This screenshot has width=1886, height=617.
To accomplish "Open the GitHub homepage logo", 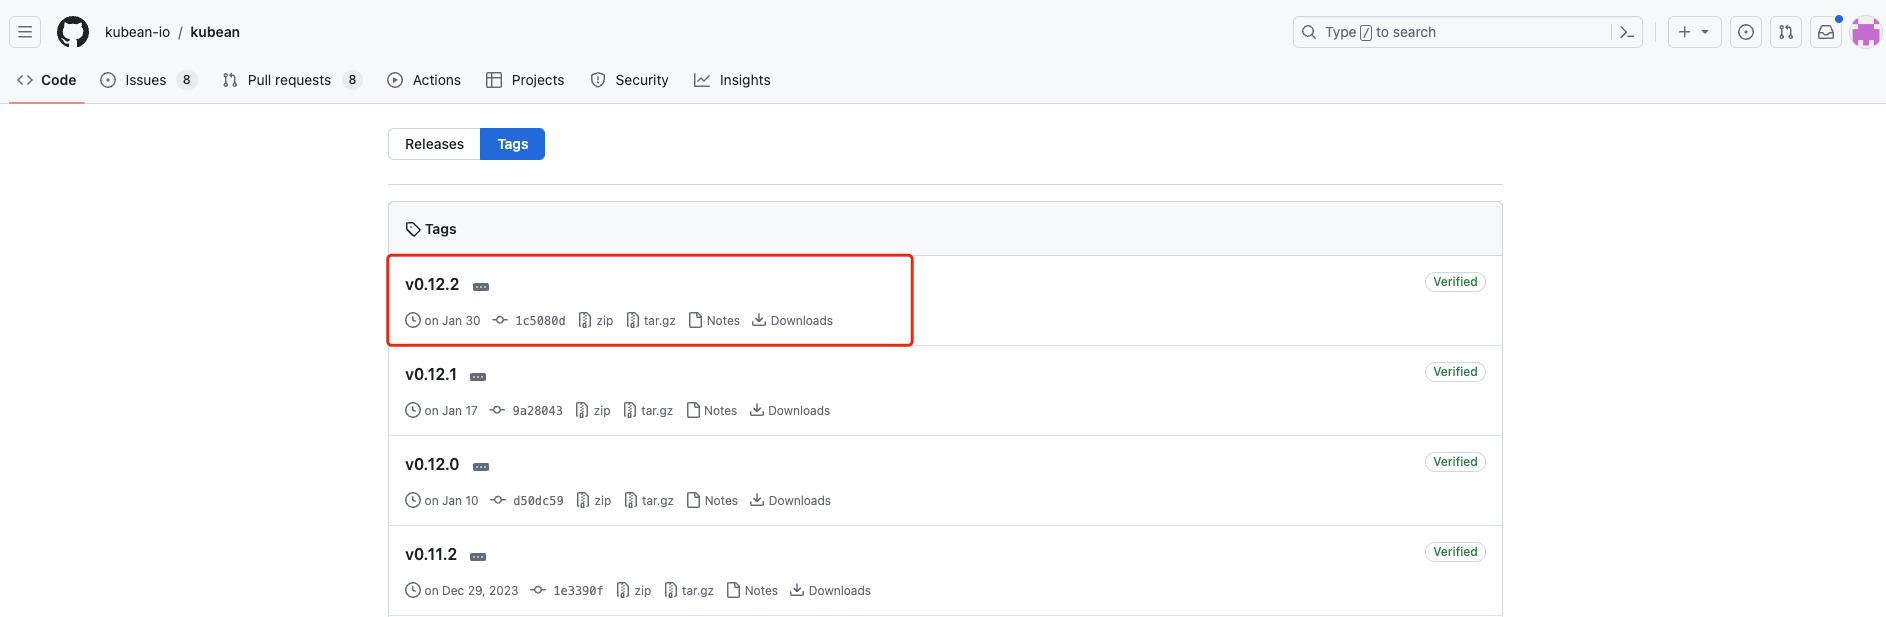I will [x=72, y=32].
